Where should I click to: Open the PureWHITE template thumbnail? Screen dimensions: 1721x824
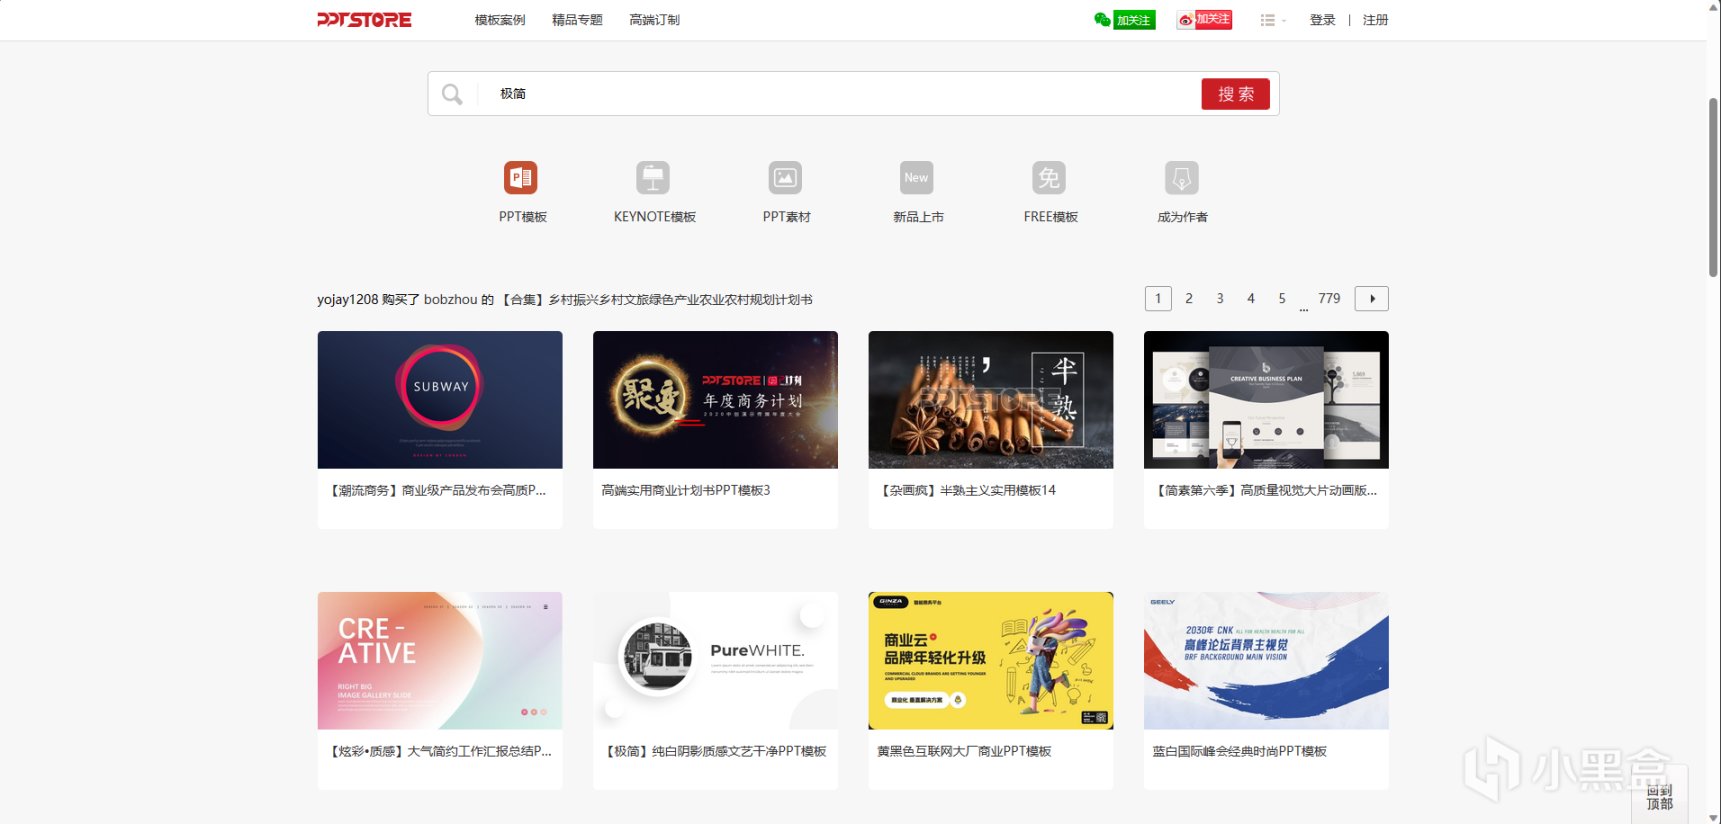pos(715,661)
